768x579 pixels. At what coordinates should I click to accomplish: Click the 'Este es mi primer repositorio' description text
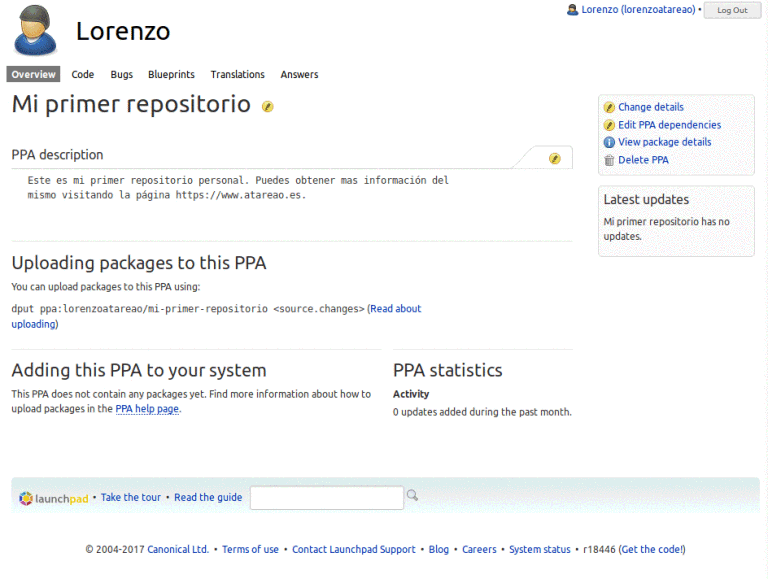[x=238, y=188]
